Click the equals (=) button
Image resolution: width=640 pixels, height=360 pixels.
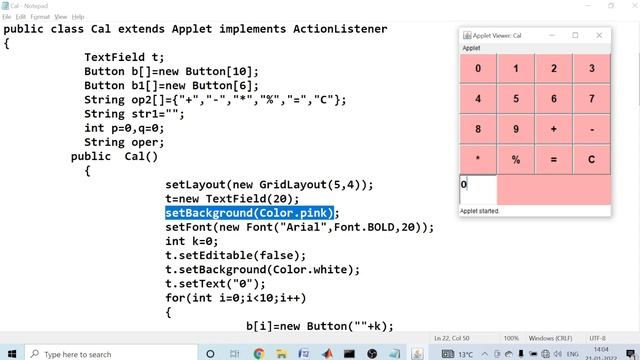tap(554, 159)
